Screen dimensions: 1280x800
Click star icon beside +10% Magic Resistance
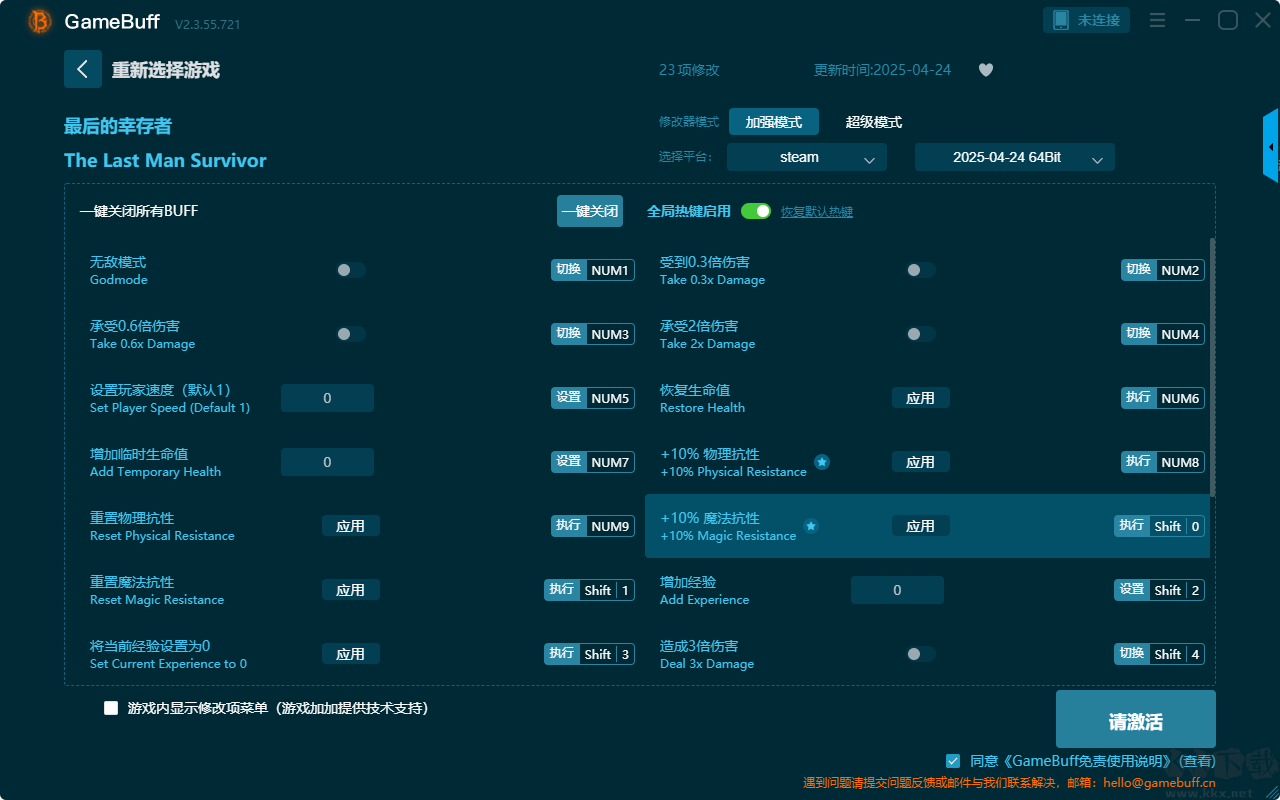point(811,526)
